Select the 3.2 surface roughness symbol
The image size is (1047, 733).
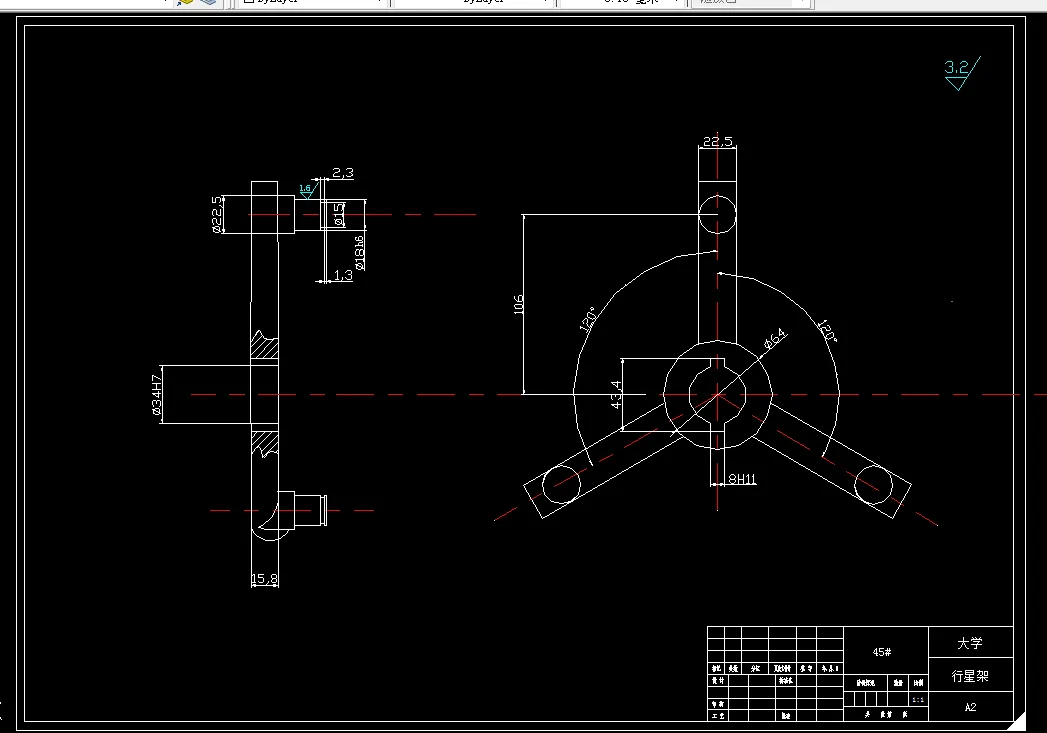tap(962, 73)
